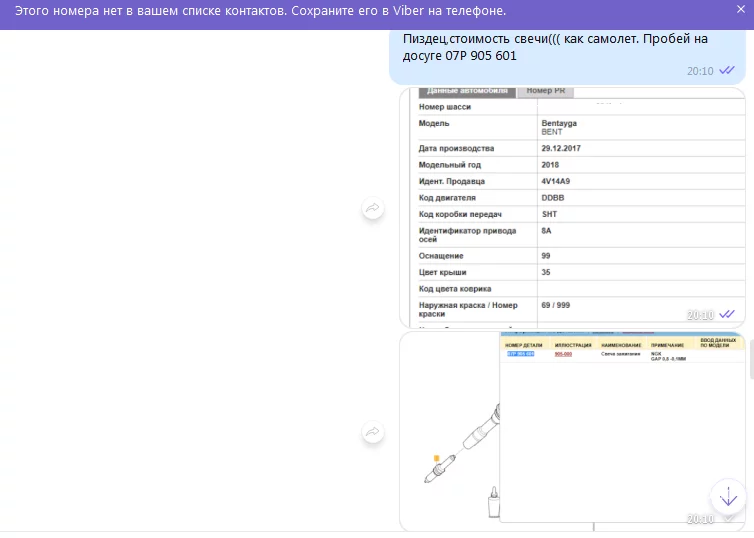Click the NGK note cell in parts table
Image resolution: width=754 pixels, height=538 pixels.
pyautogui.click(x=668, y=356)
